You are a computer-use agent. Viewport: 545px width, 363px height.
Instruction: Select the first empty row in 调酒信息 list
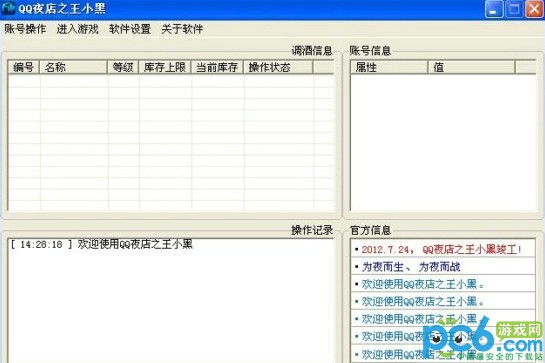170,81
